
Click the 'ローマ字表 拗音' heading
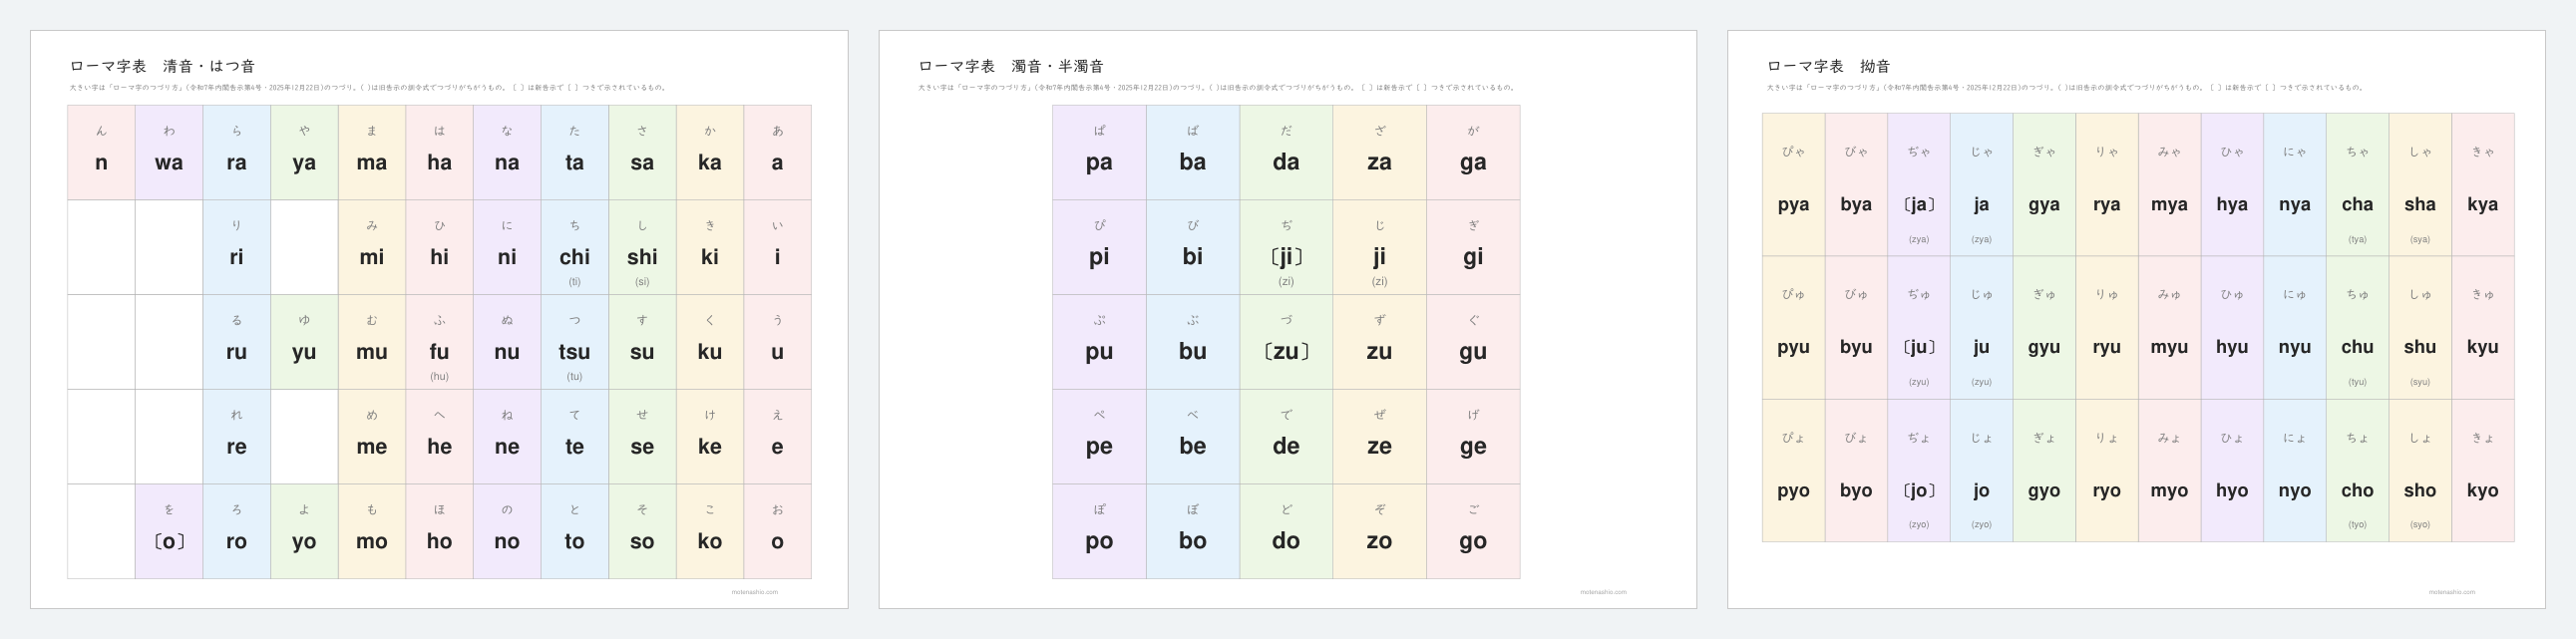pos(1828,66)
